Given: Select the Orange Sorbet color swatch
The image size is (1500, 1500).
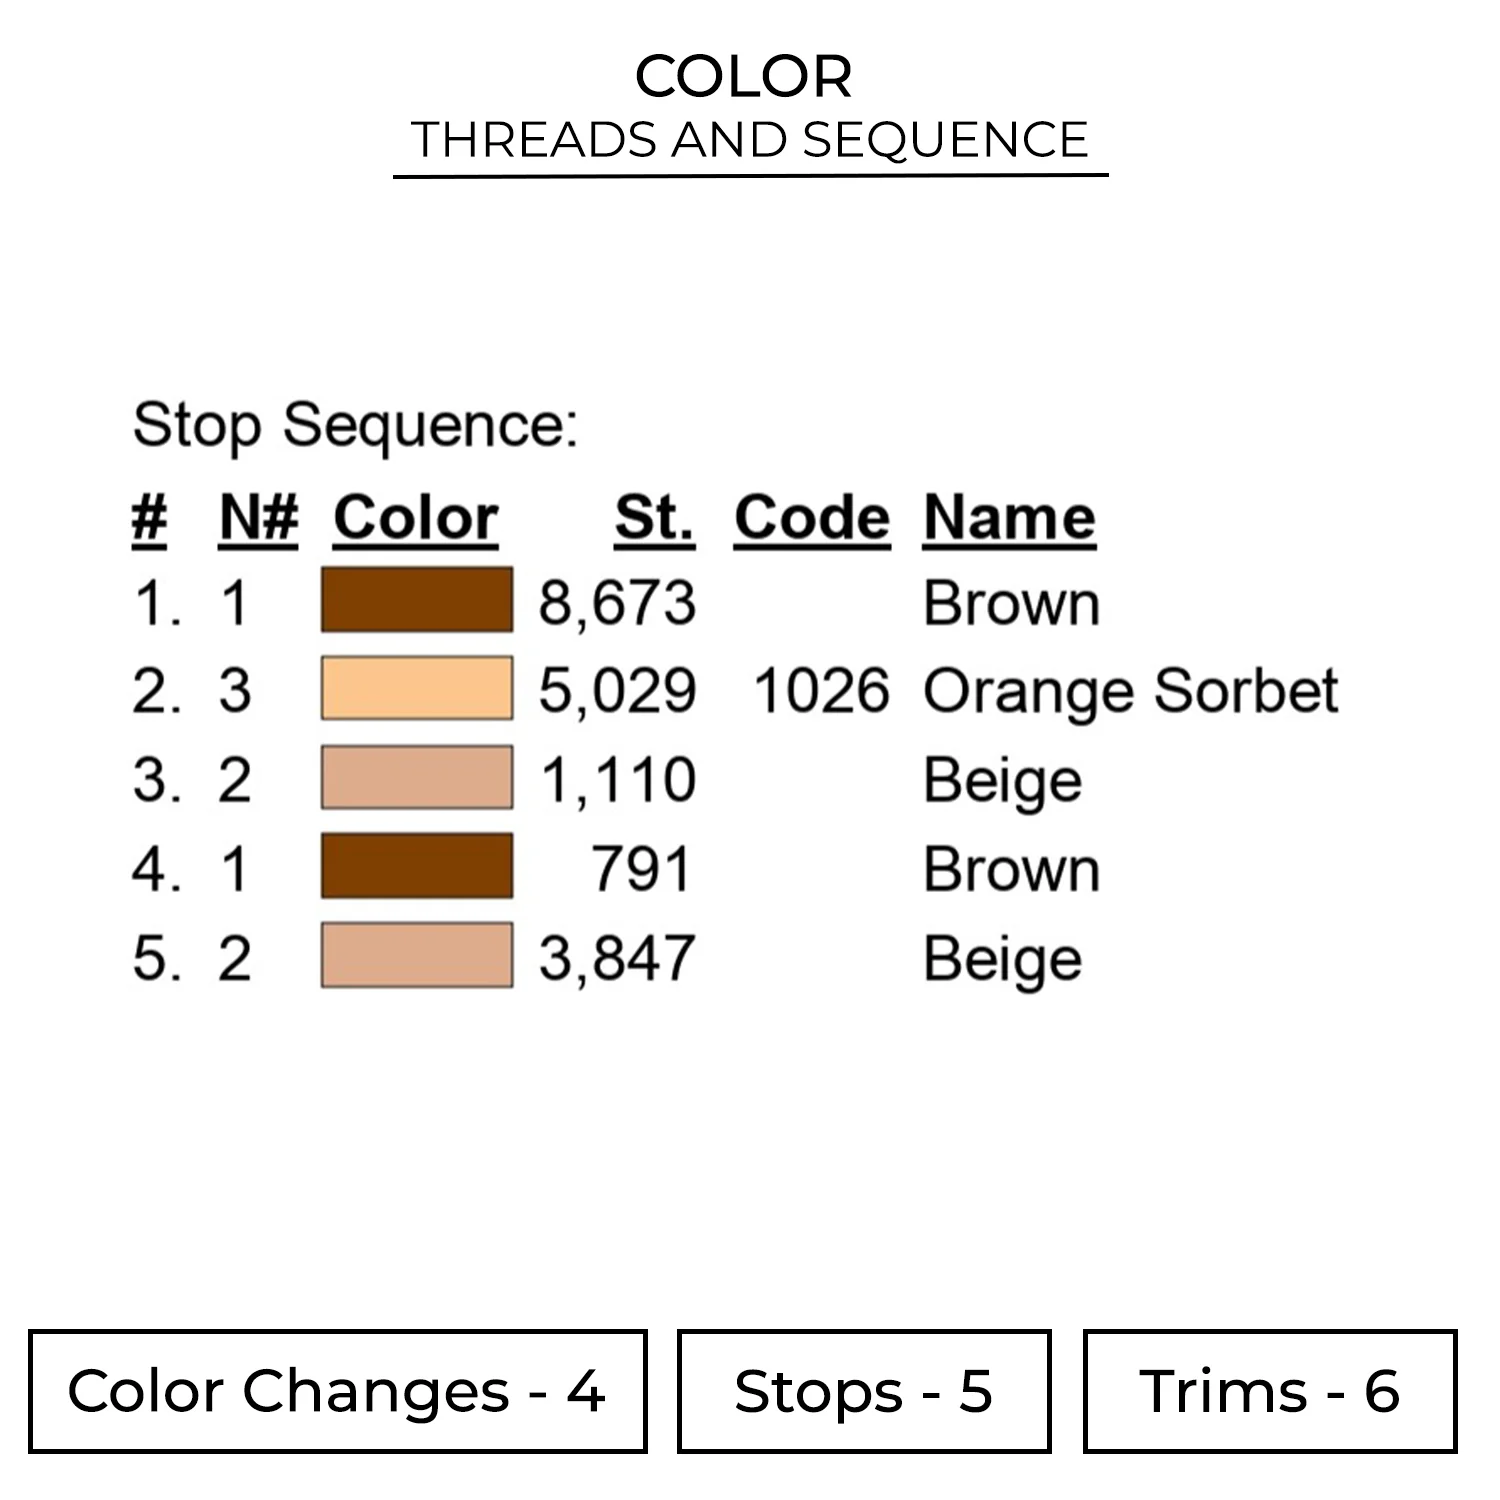Looking at the screenshot, I should point(417,688).
